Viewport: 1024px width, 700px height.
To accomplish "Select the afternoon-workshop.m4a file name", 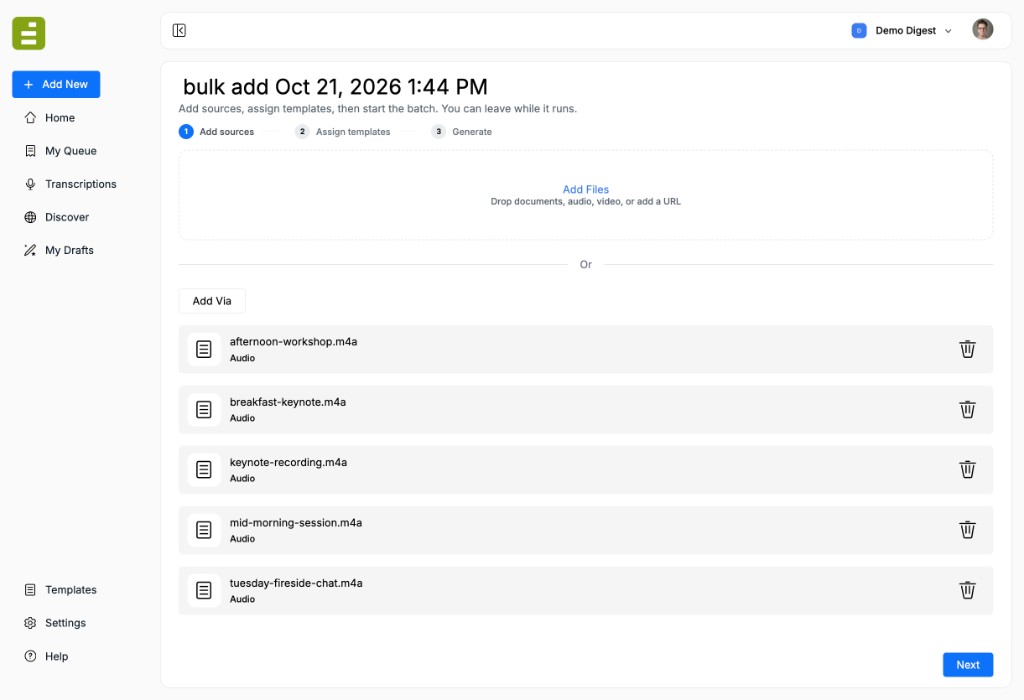I will pos(293,342).
